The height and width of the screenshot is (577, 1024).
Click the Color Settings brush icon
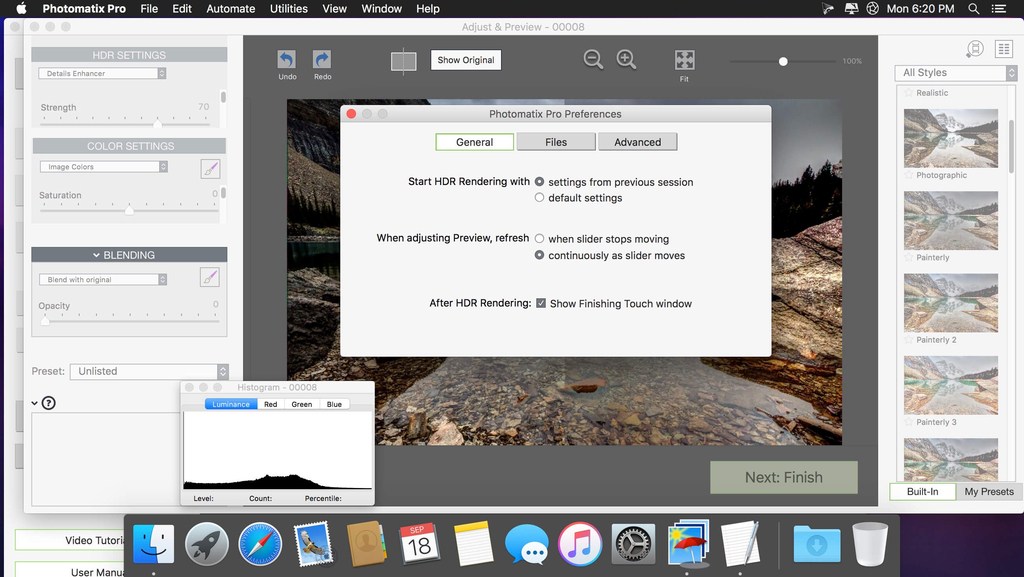[x=210, y=167]
